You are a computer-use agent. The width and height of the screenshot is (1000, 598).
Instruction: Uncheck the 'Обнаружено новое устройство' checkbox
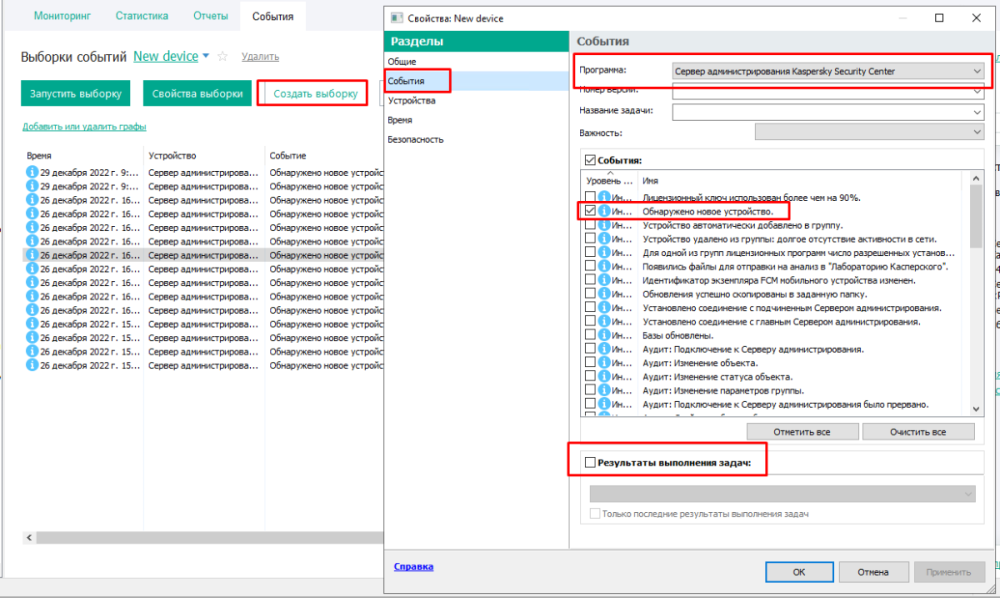(x=591, y=212)
